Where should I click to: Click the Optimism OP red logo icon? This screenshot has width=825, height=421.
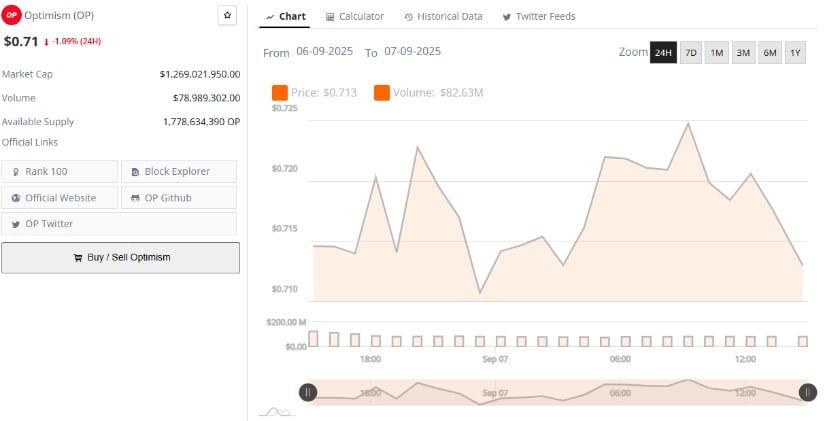(x=12, y=15)
